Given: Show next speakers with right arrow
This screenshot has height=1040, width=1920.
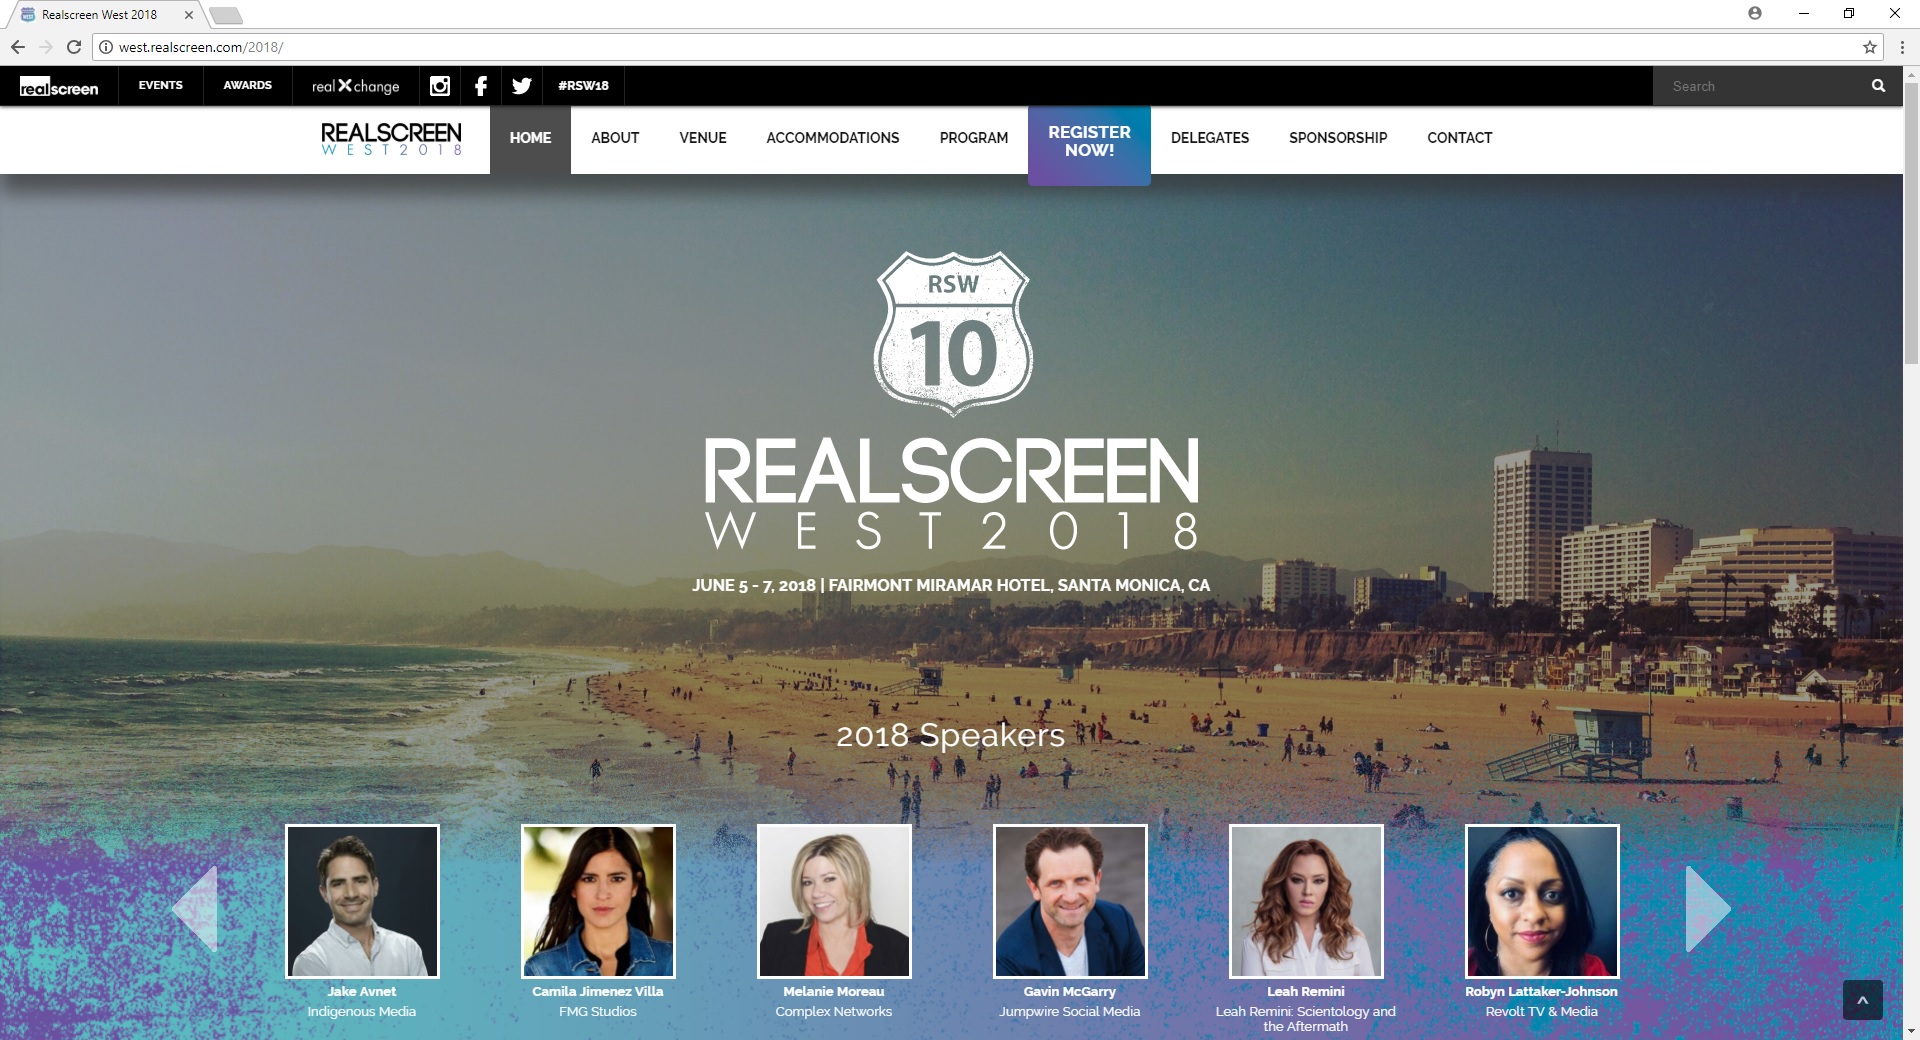Looking at the screenshot, I should (x=1708, y=909).
